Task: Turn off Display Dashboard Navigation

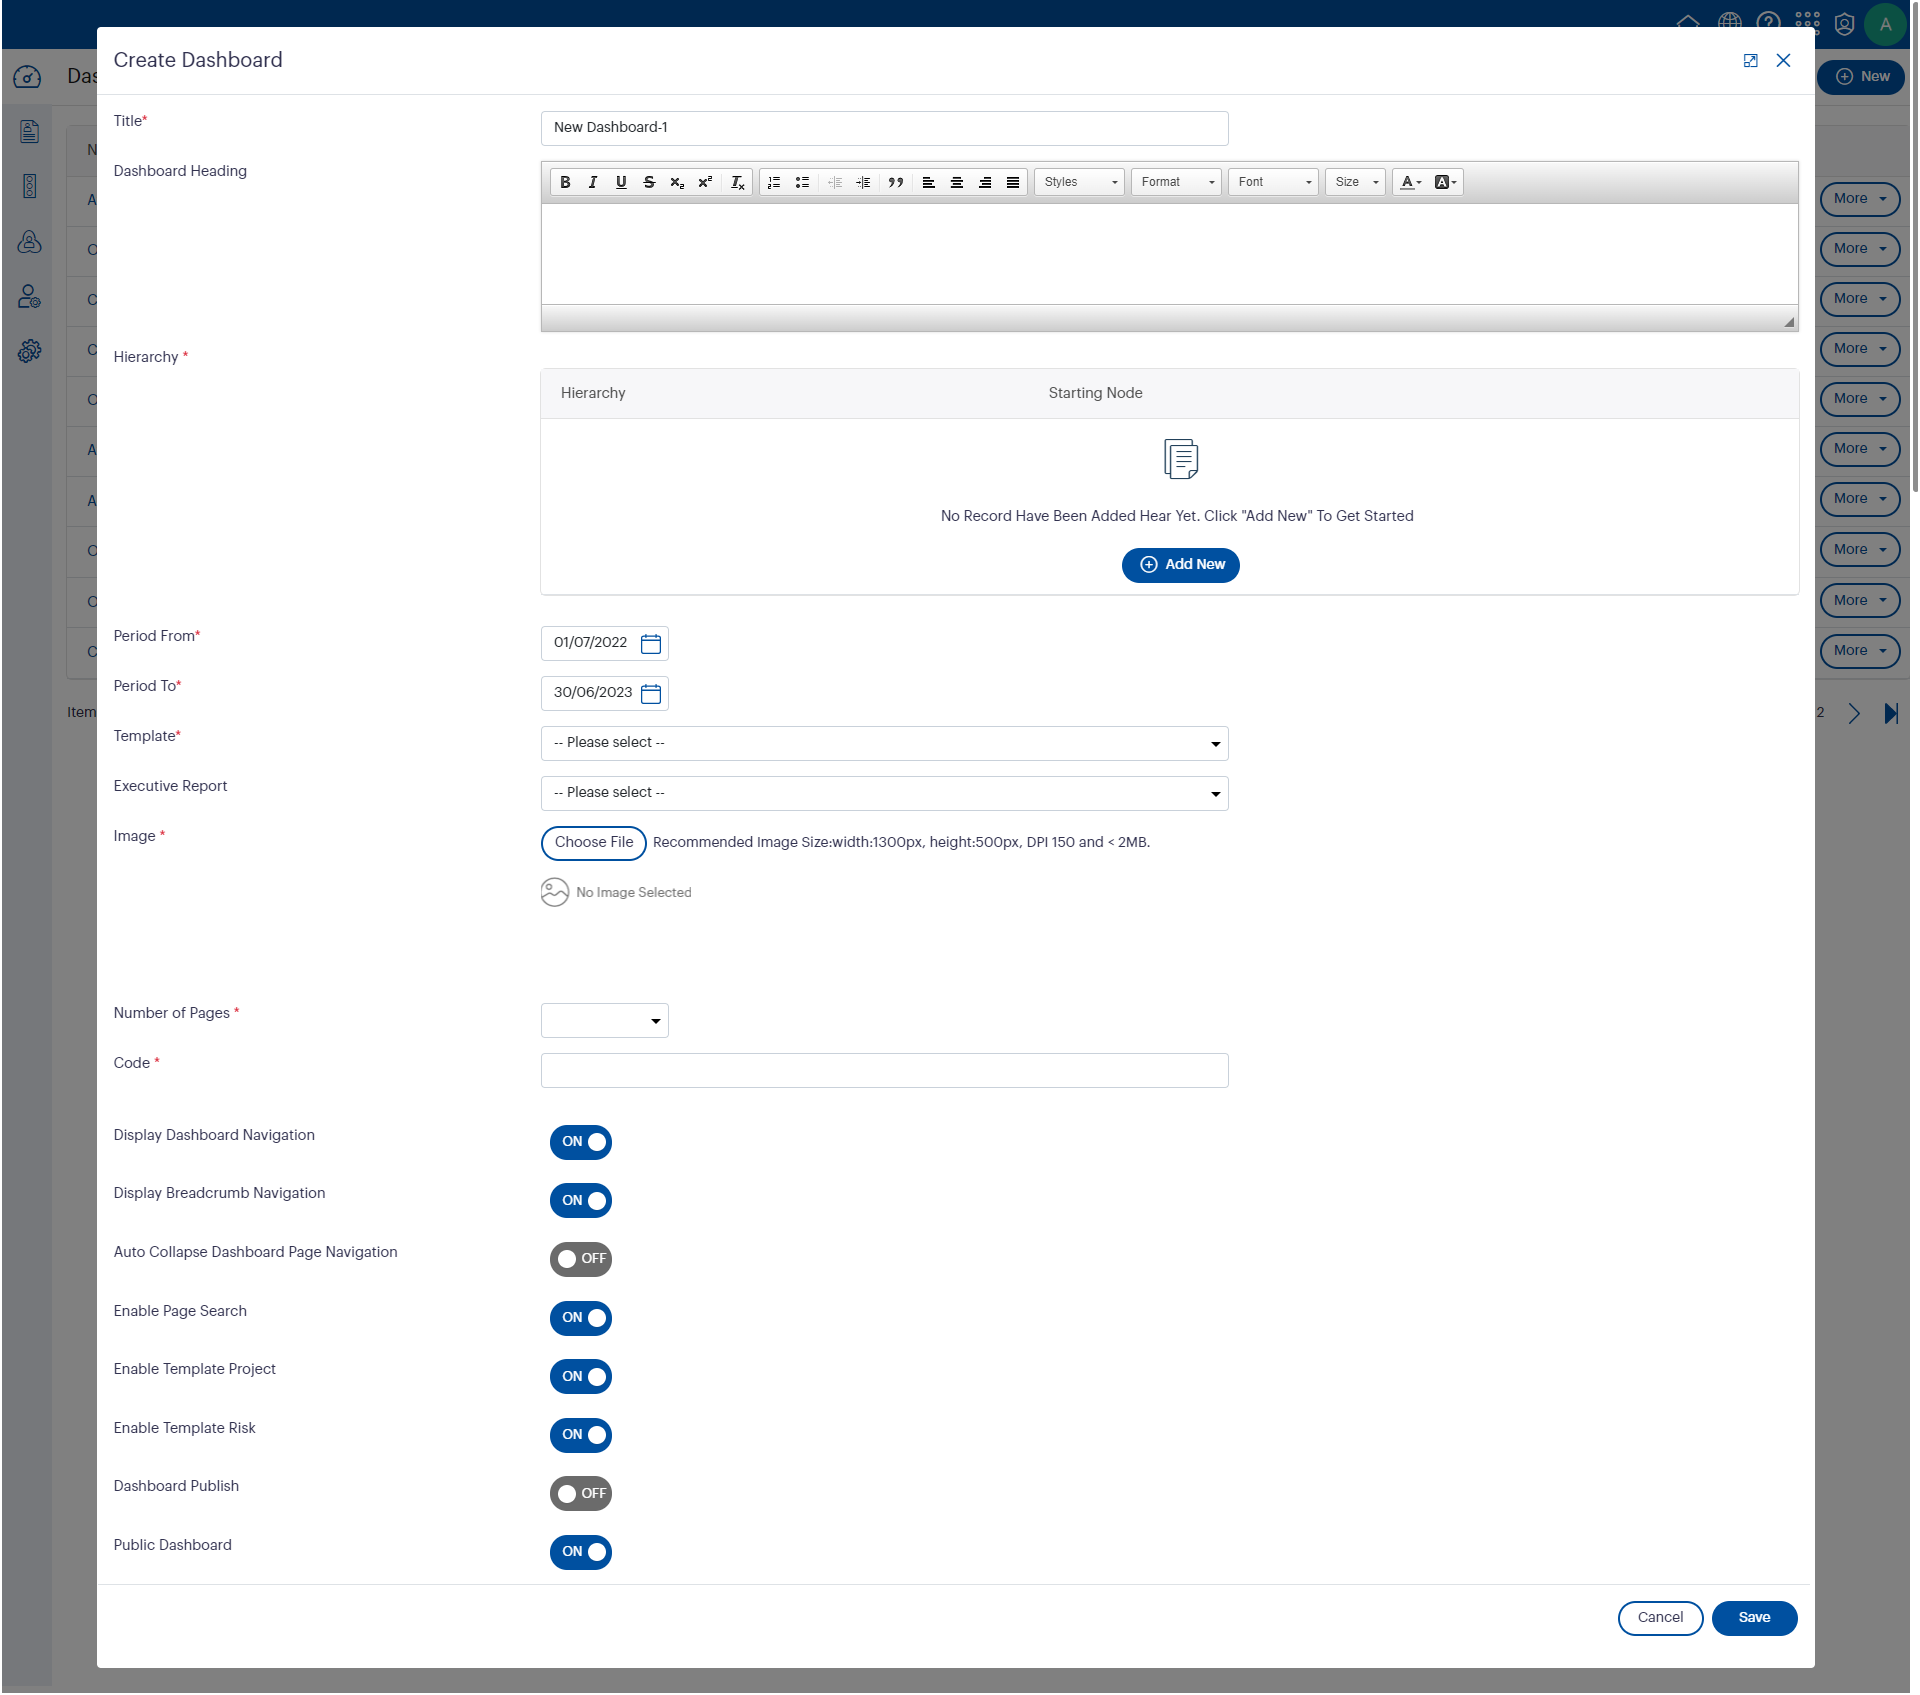Action: point(580,1142)
